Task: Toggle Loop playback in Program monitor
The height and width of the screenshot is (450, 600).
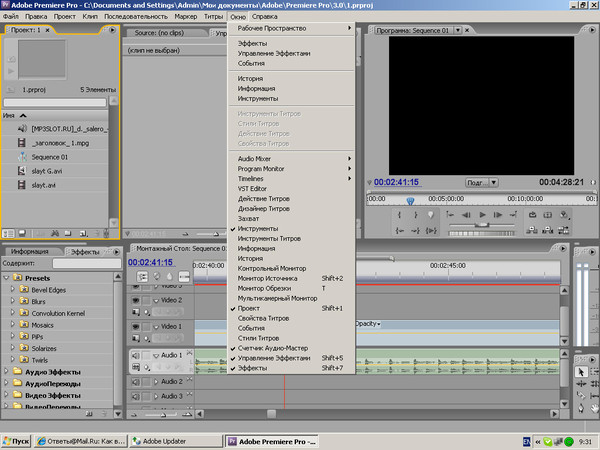Action: tap(532, 215)
